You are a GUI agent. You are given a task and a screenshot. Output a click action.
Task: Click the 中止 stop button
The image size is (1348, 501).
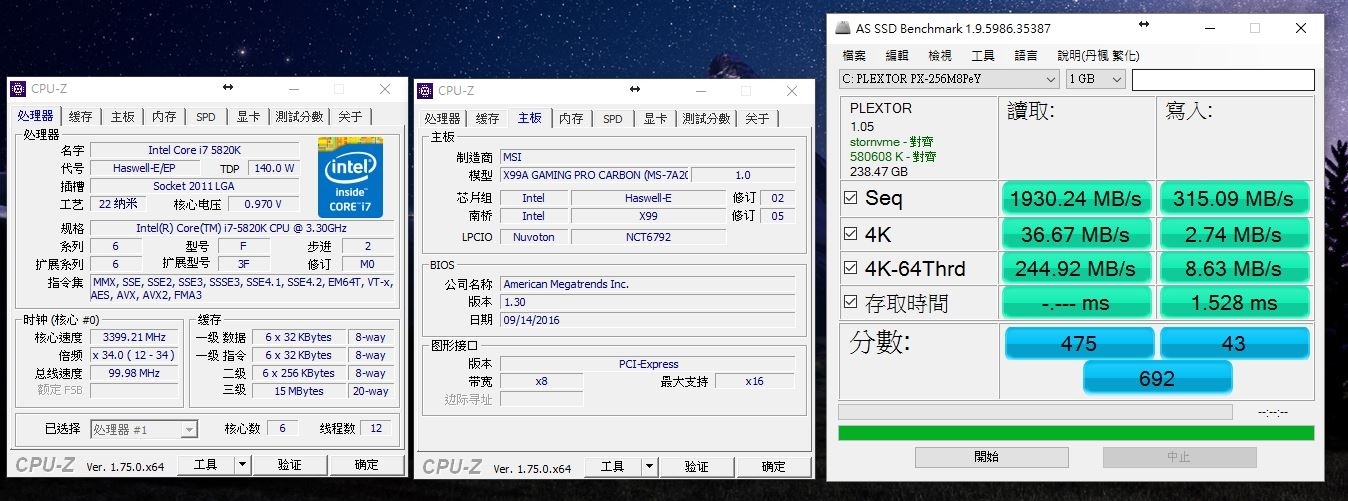pos(1179,457)
